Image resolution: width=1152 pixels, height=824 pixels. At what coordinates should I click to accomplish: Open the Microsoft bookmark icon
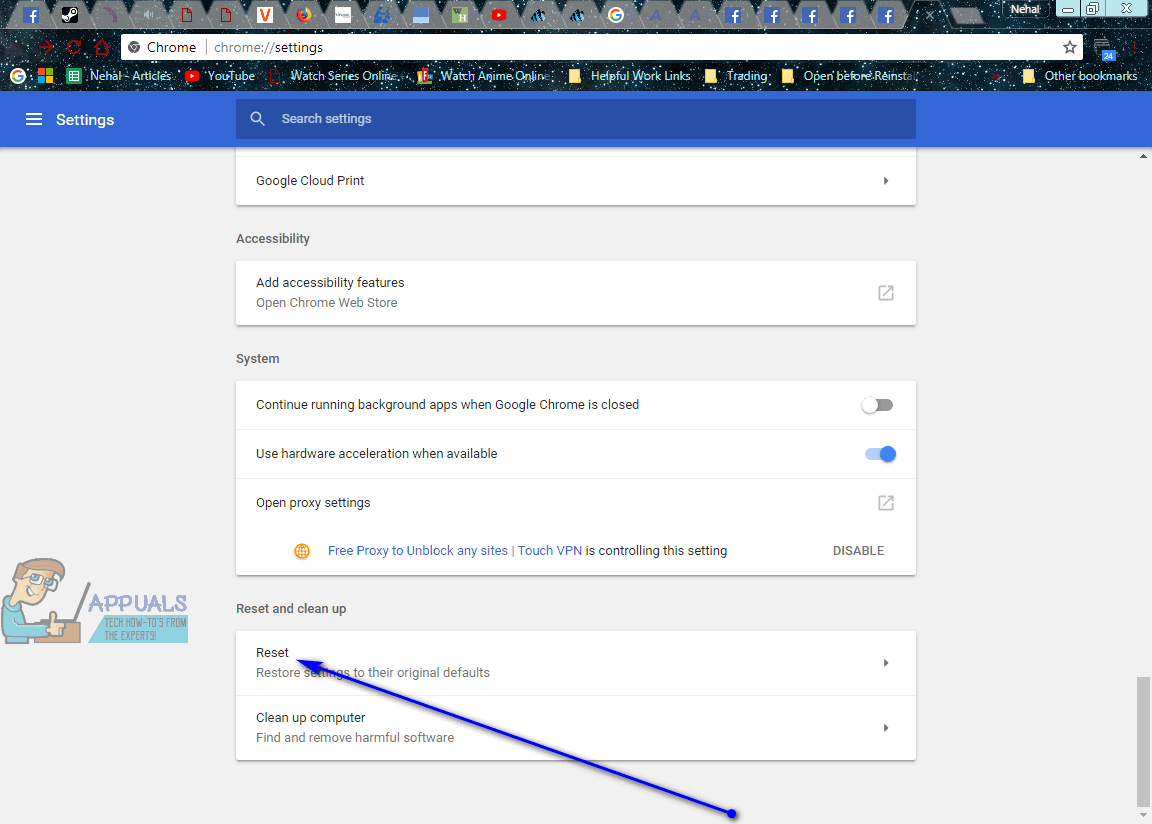[46, 76]
